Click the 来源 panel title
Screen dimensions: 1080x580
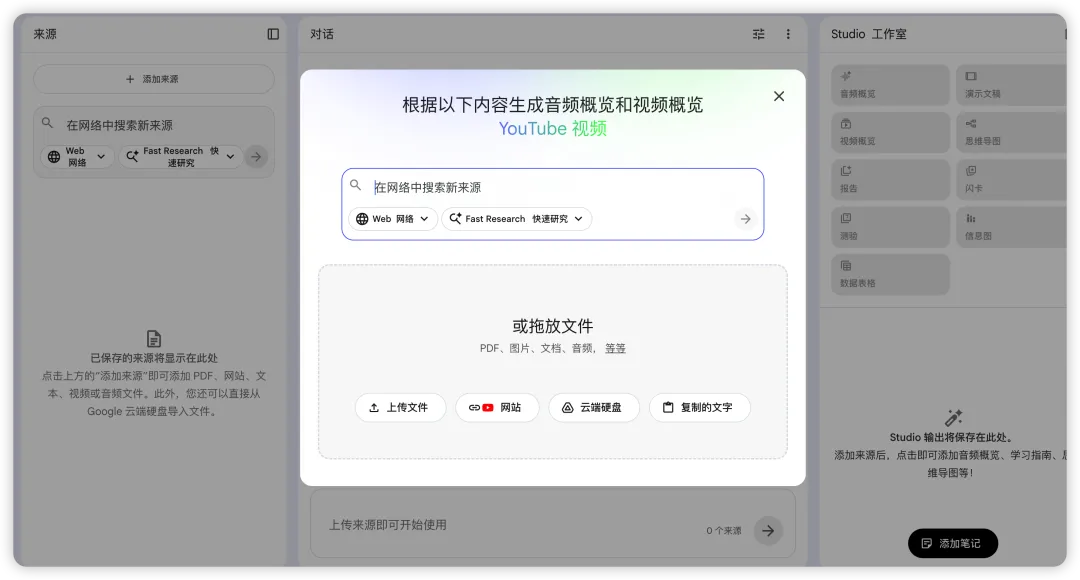45,34
